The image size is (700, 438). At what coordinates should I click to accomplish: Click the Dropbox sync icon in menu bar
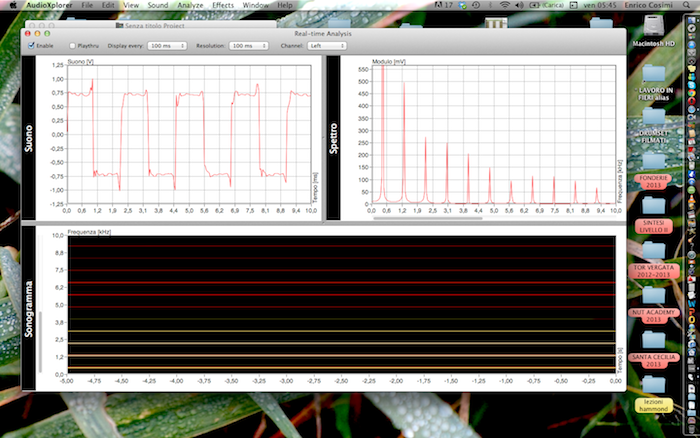click(x=462, y=5)
